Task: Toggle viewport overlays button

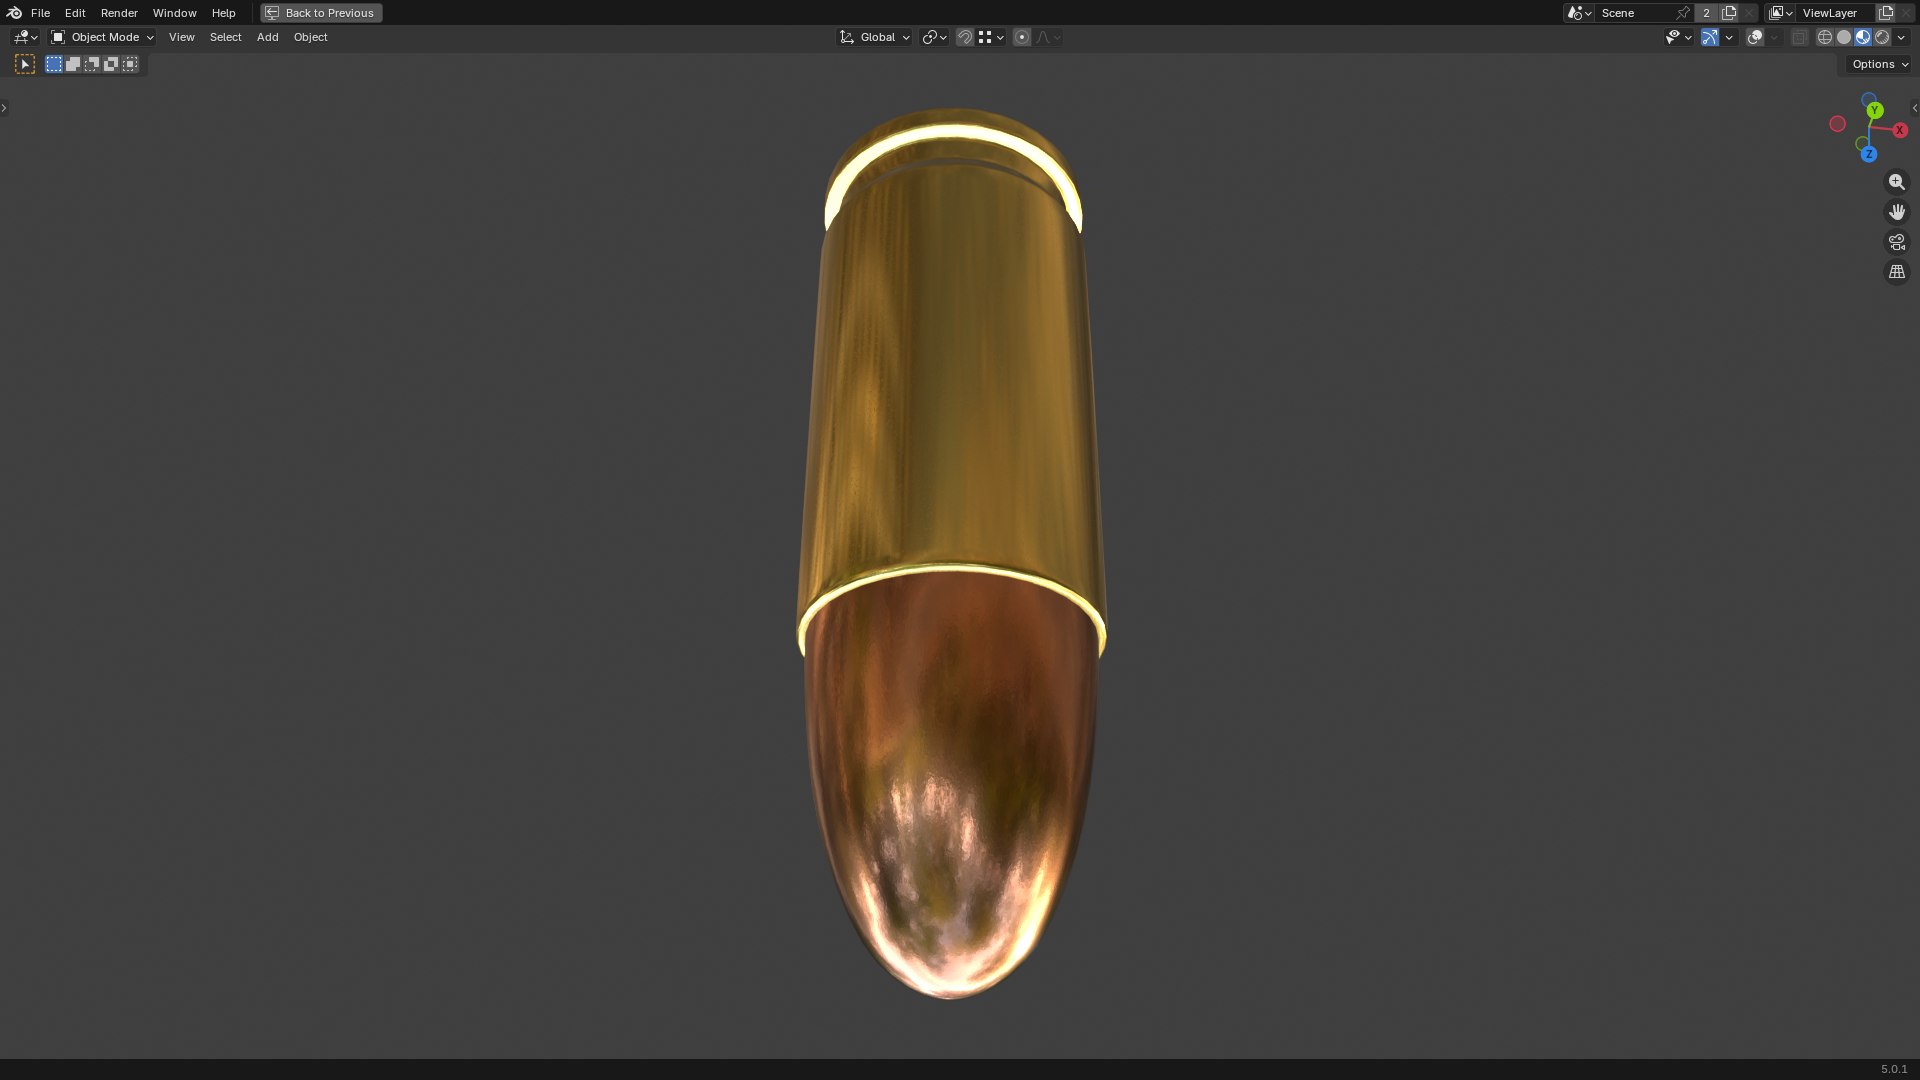Action: [1755, 37]
